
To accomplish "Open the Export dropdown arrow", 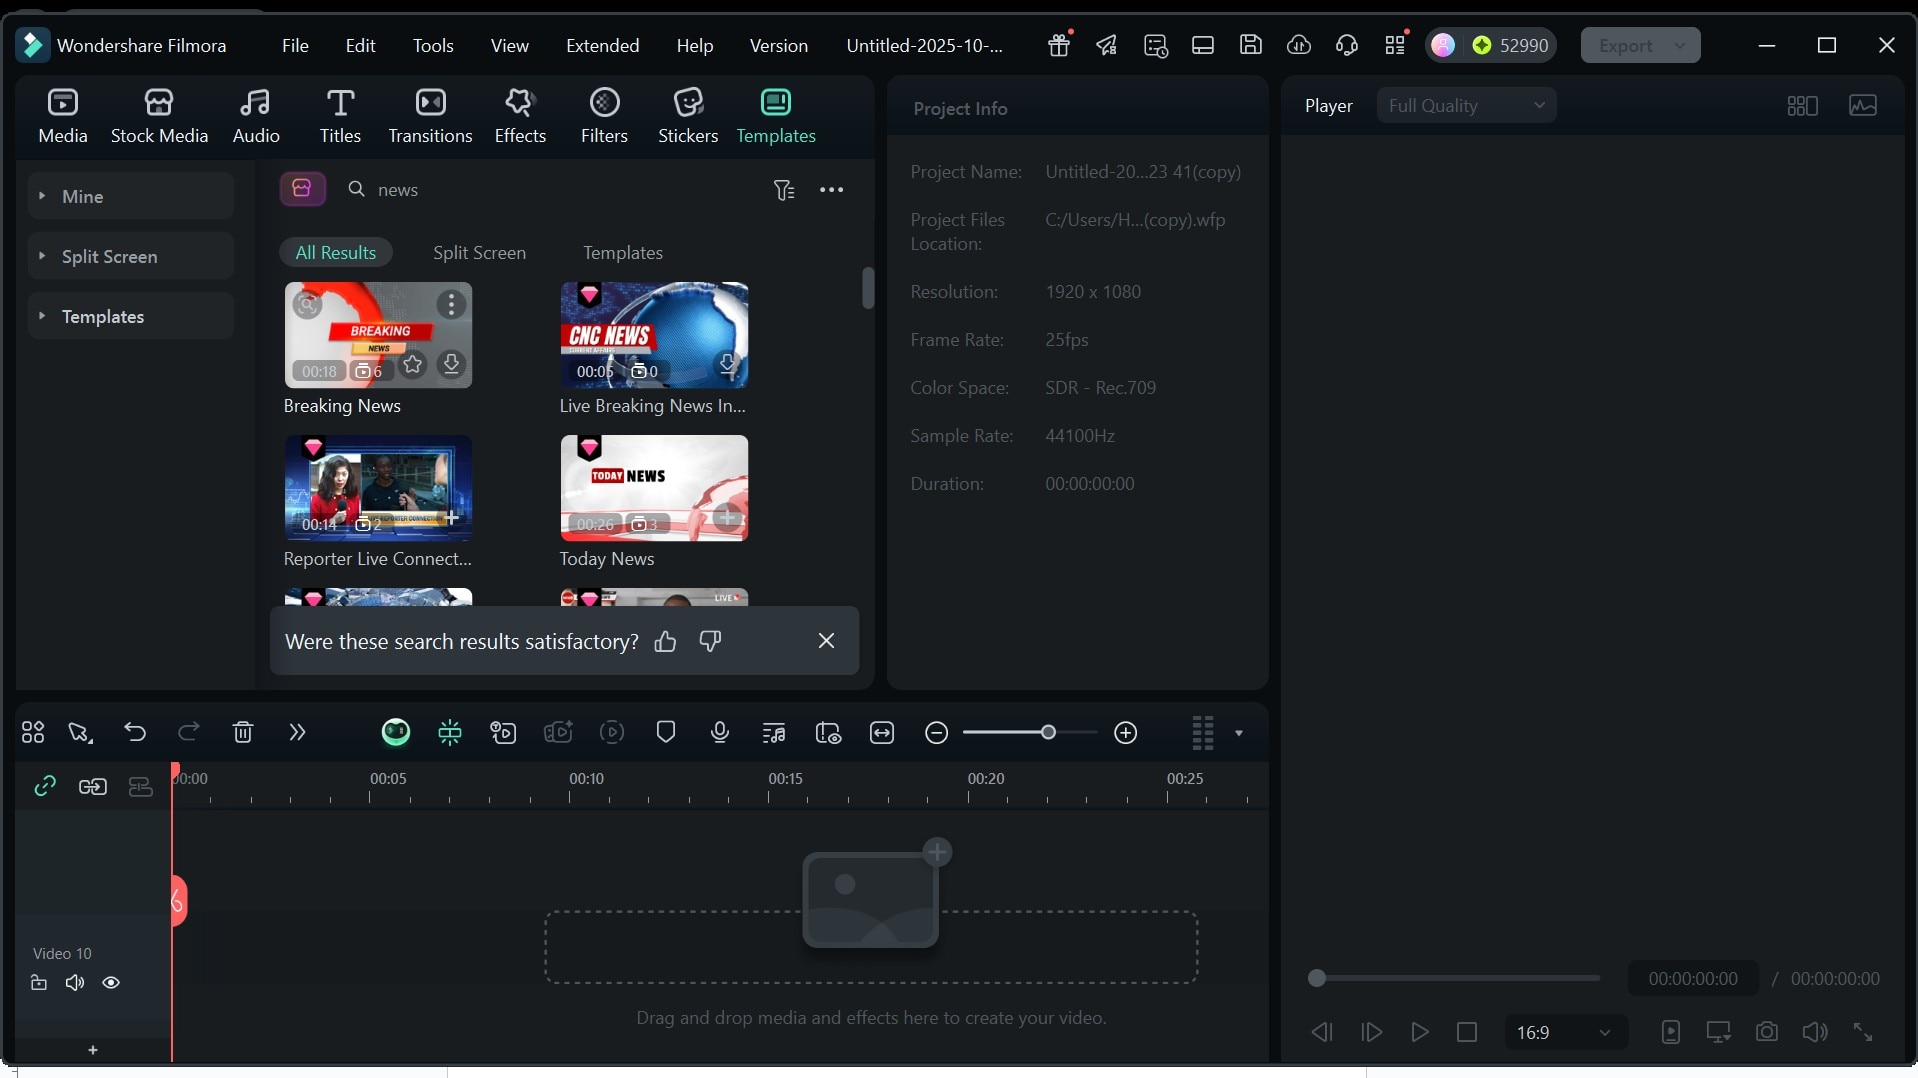I will click(1681, 45).
